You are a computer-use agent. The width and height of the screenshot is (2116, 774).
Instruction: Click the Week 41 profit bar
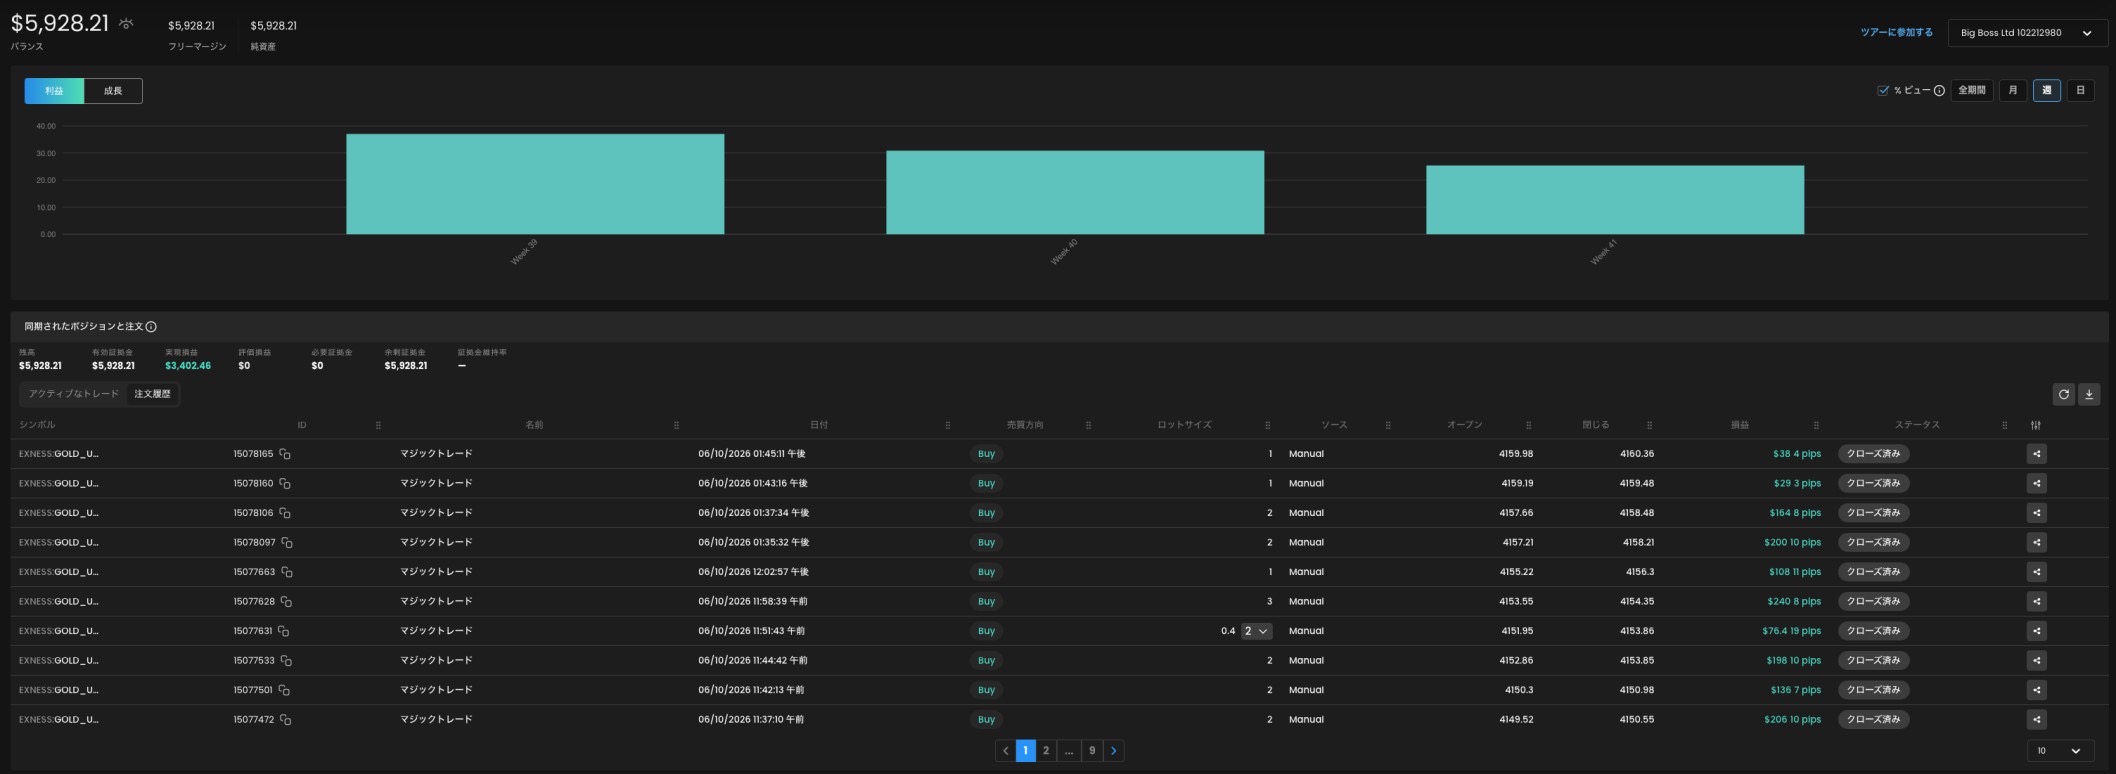click(x=1615, y=200)
